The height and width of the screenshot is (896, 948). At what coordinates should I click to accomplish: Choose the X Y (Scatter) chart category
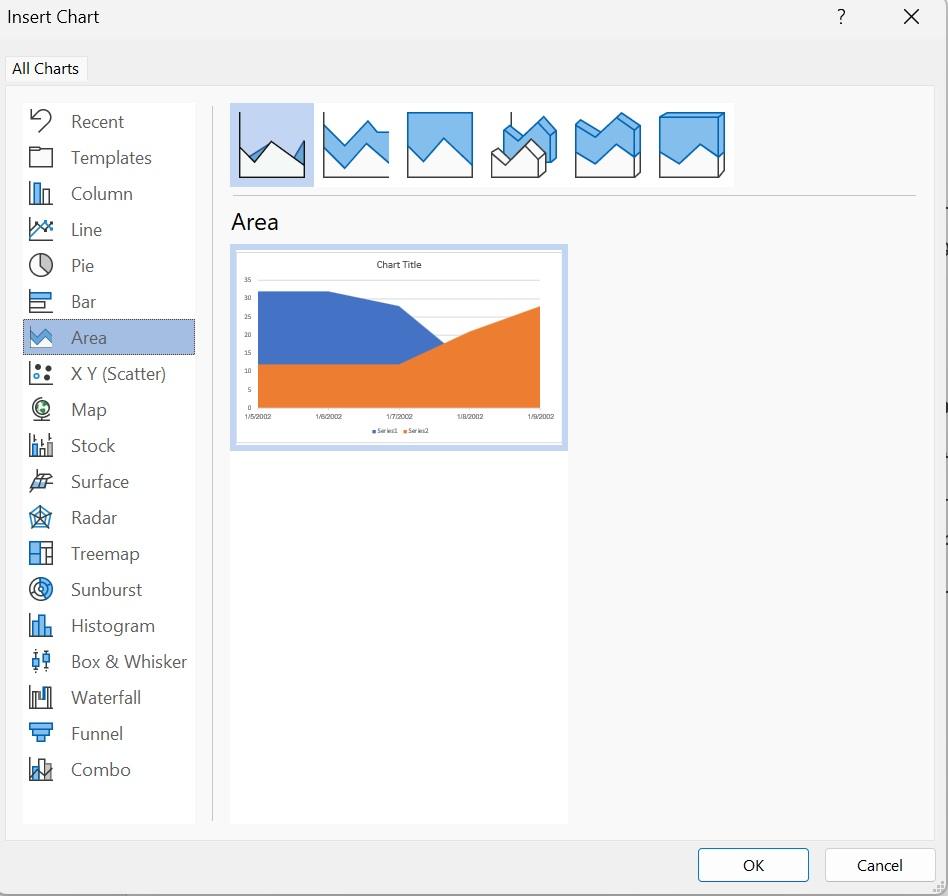click(x=118, y=374)
